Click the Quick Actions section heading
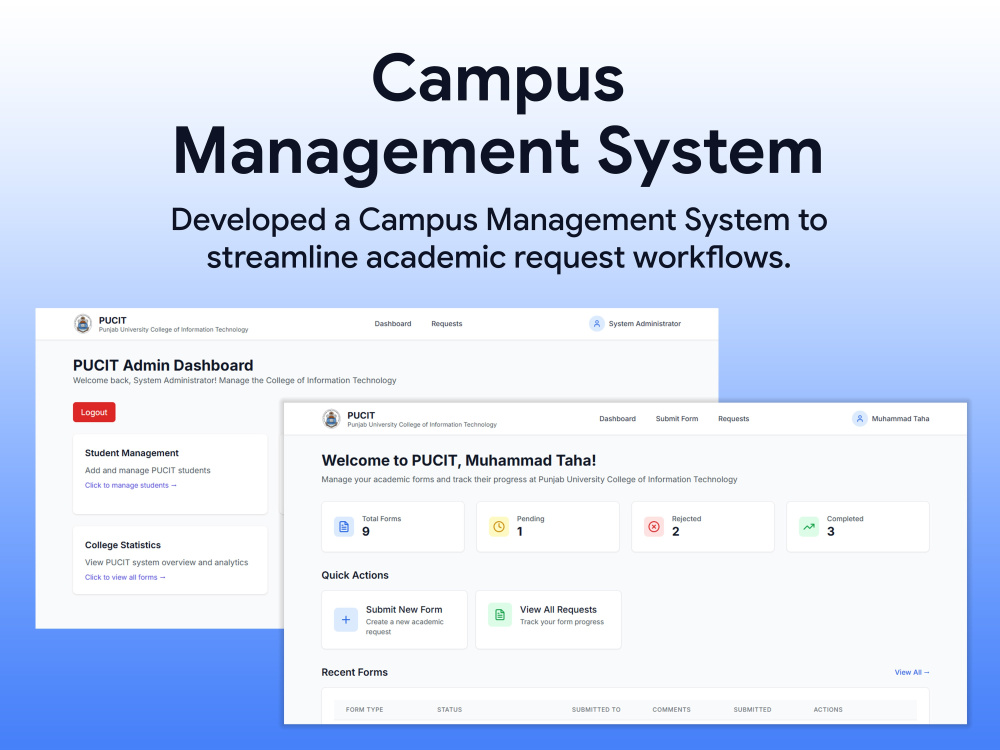The width and height of the screenshot is (1000, 750). tap(355, 575)
